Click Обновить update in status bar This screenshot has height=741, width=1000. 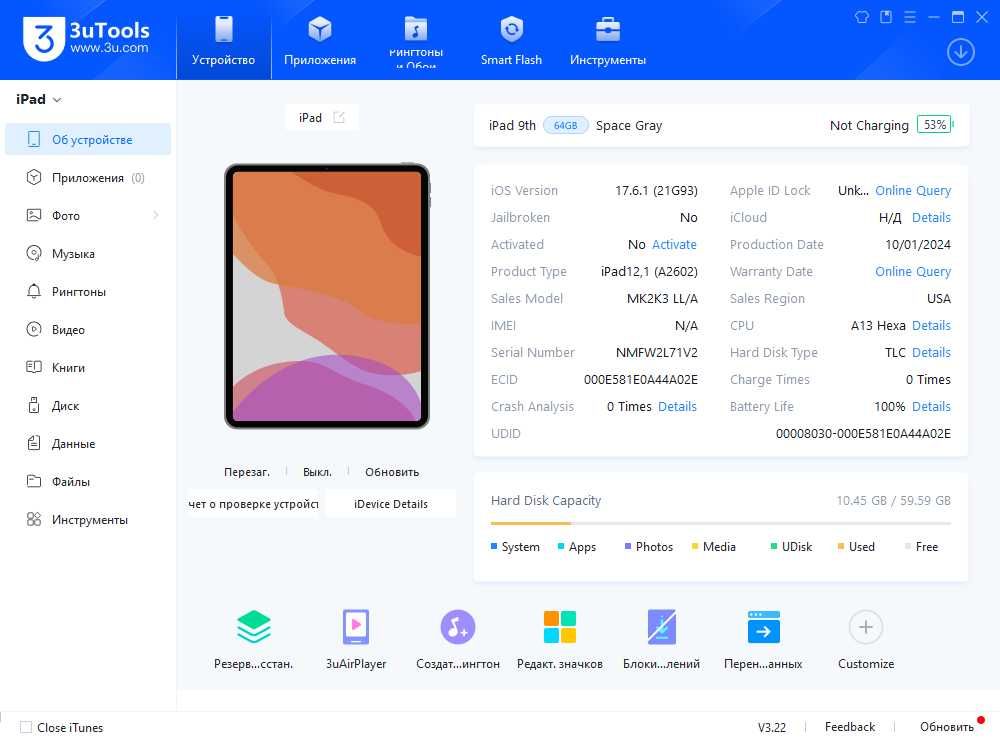pos(946,727)
